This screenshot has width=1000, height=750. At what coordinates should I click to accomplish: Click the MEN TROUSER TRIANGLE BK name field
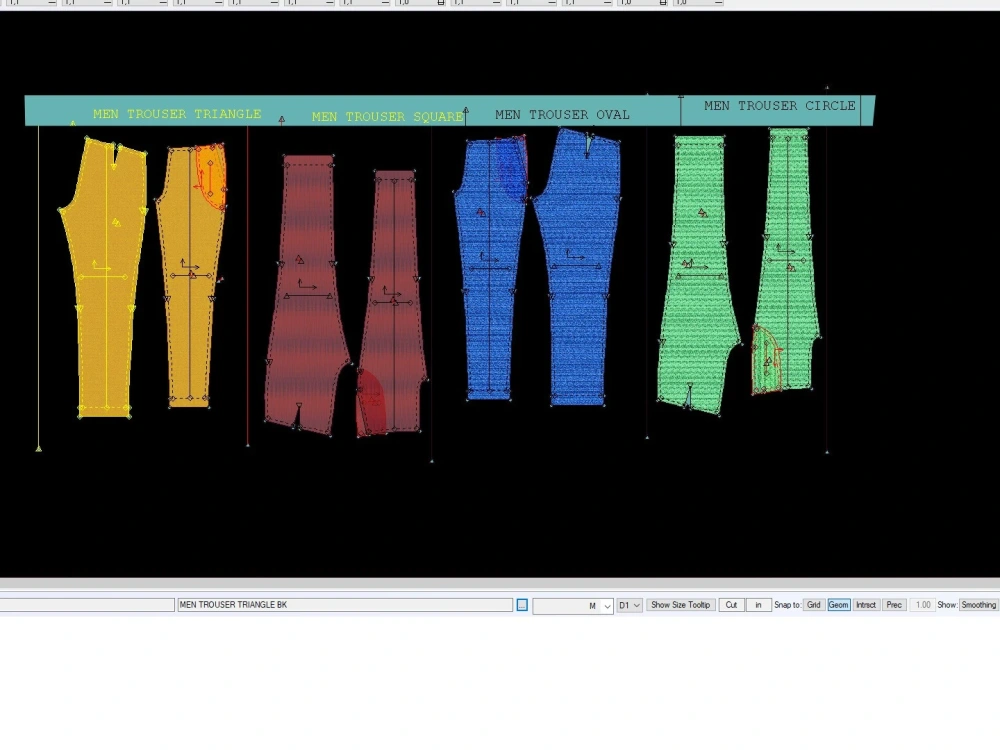[x=344, y=605]
